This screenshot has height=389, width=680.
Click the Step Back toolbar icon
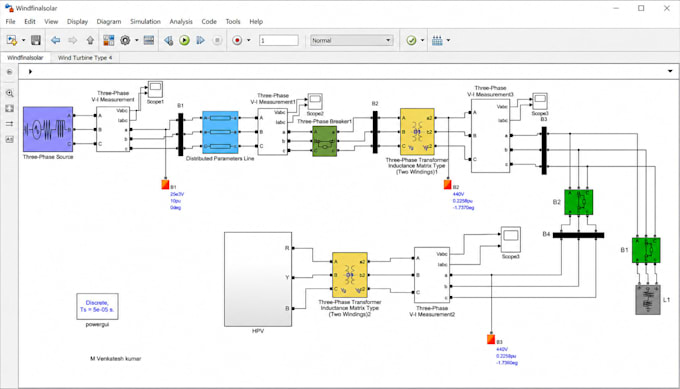(x=168, y=40)
